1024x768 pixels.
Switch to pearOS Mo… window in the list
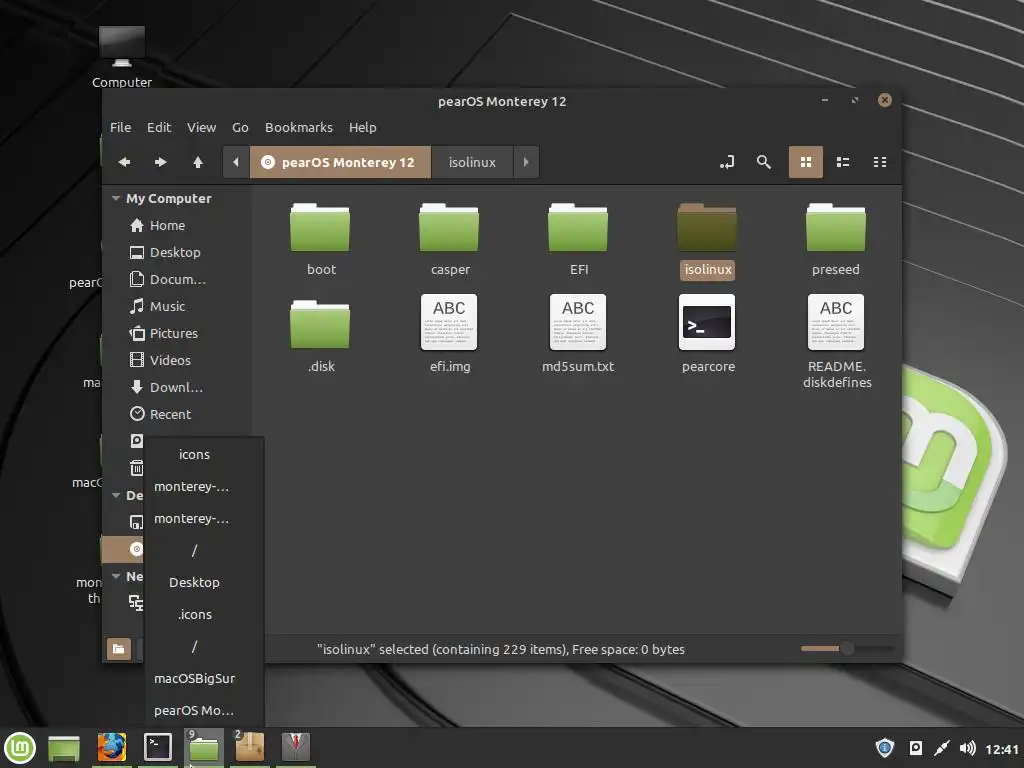pyautogui.click(x=194, y=711)
